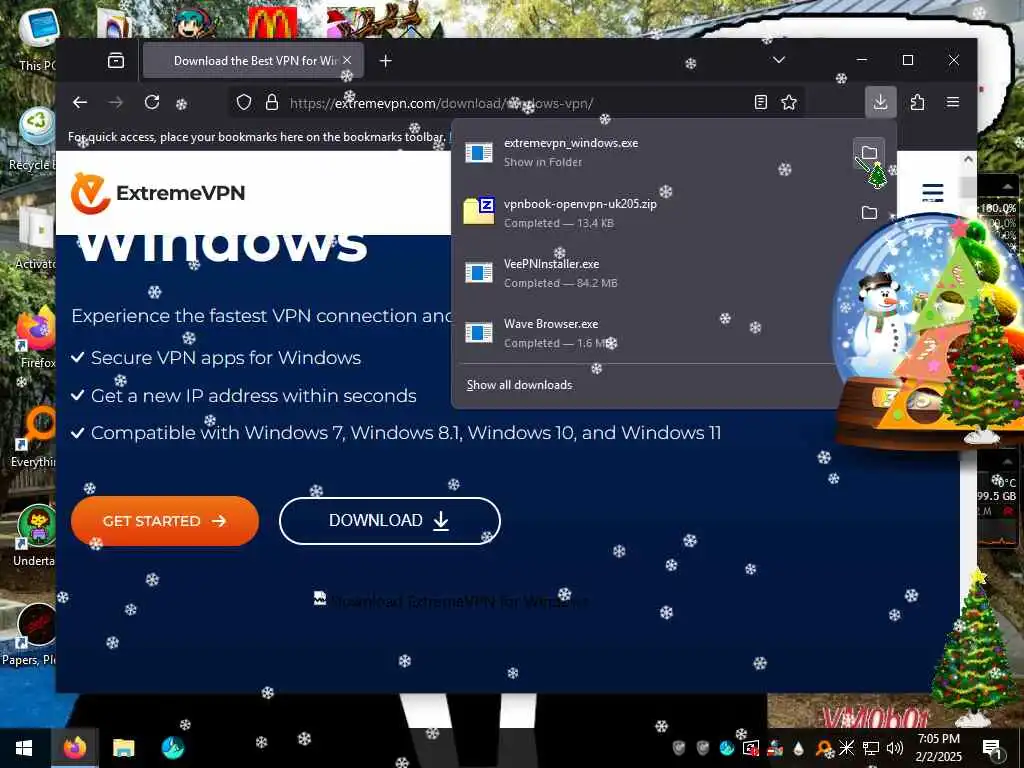Open the extensions puzzle icon
This screenshot has width=1024, height=768.
point(917,103)
